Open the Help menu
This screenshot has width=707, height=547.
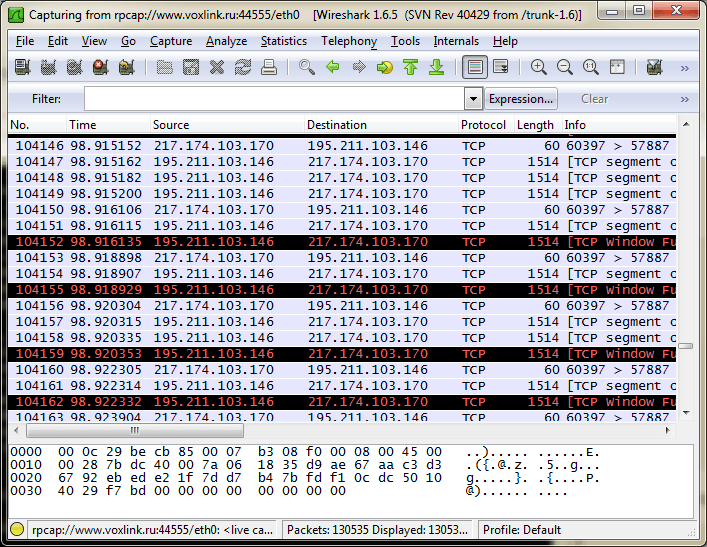click(505, 41)
